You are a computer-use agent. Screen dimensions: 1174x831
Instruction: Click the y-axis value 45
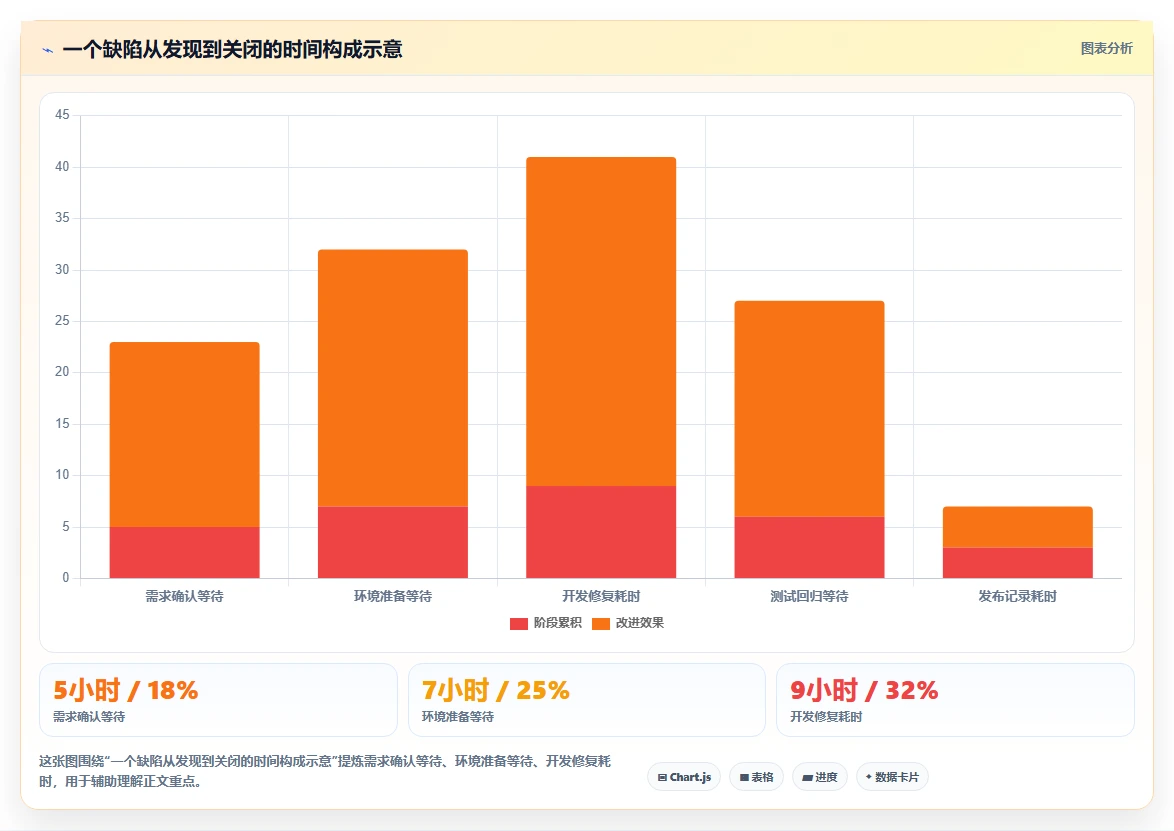pyautogui.click(x=62, y=115)
